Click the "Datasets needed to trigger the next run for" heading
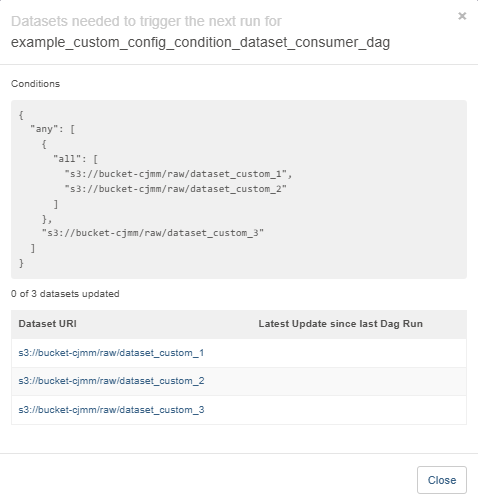 pos(146,21)
